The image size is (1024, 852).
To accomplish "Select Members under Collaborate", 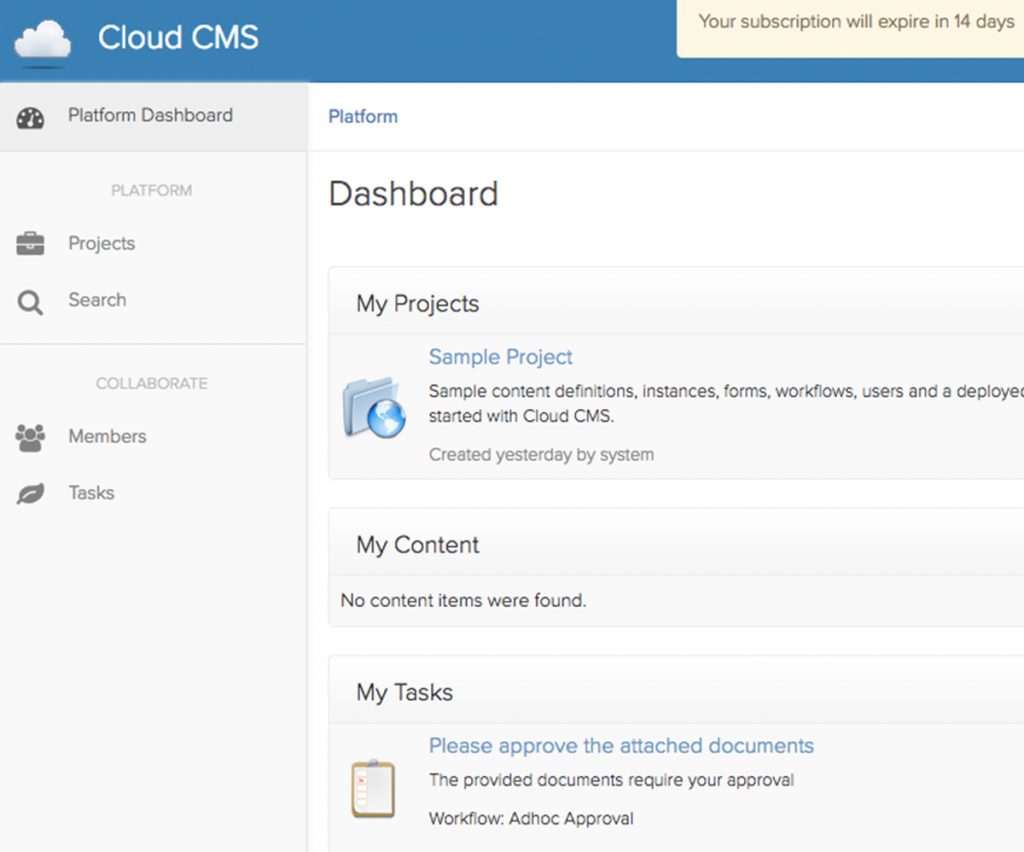I will (106, 436).
